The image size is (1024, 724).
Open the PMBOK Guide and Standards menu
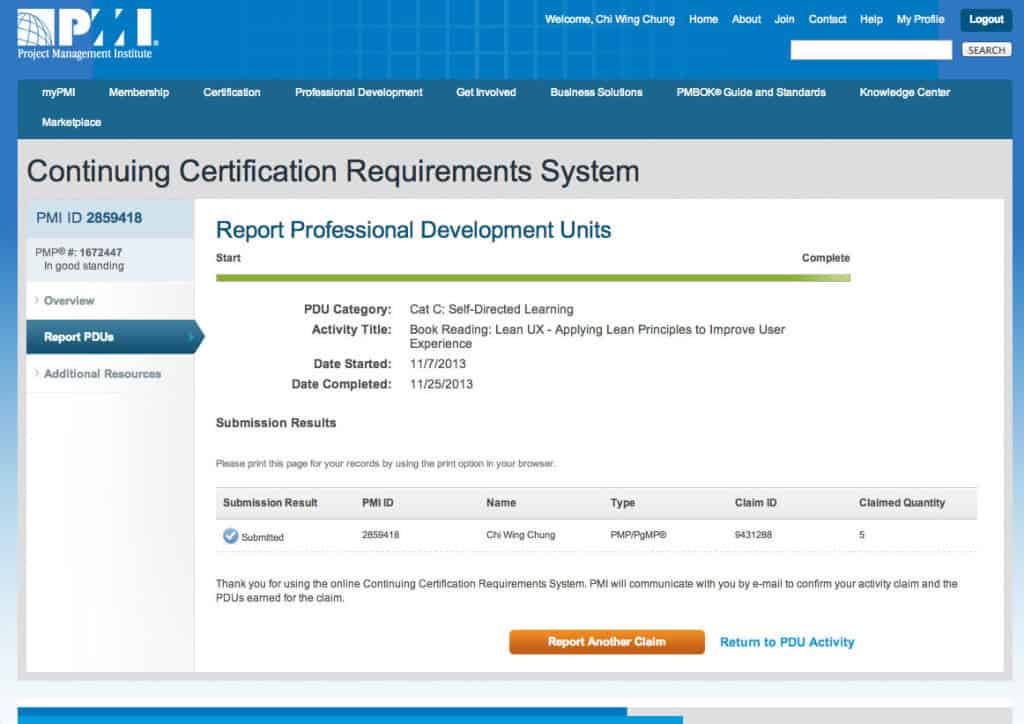[x=751, y=92]
